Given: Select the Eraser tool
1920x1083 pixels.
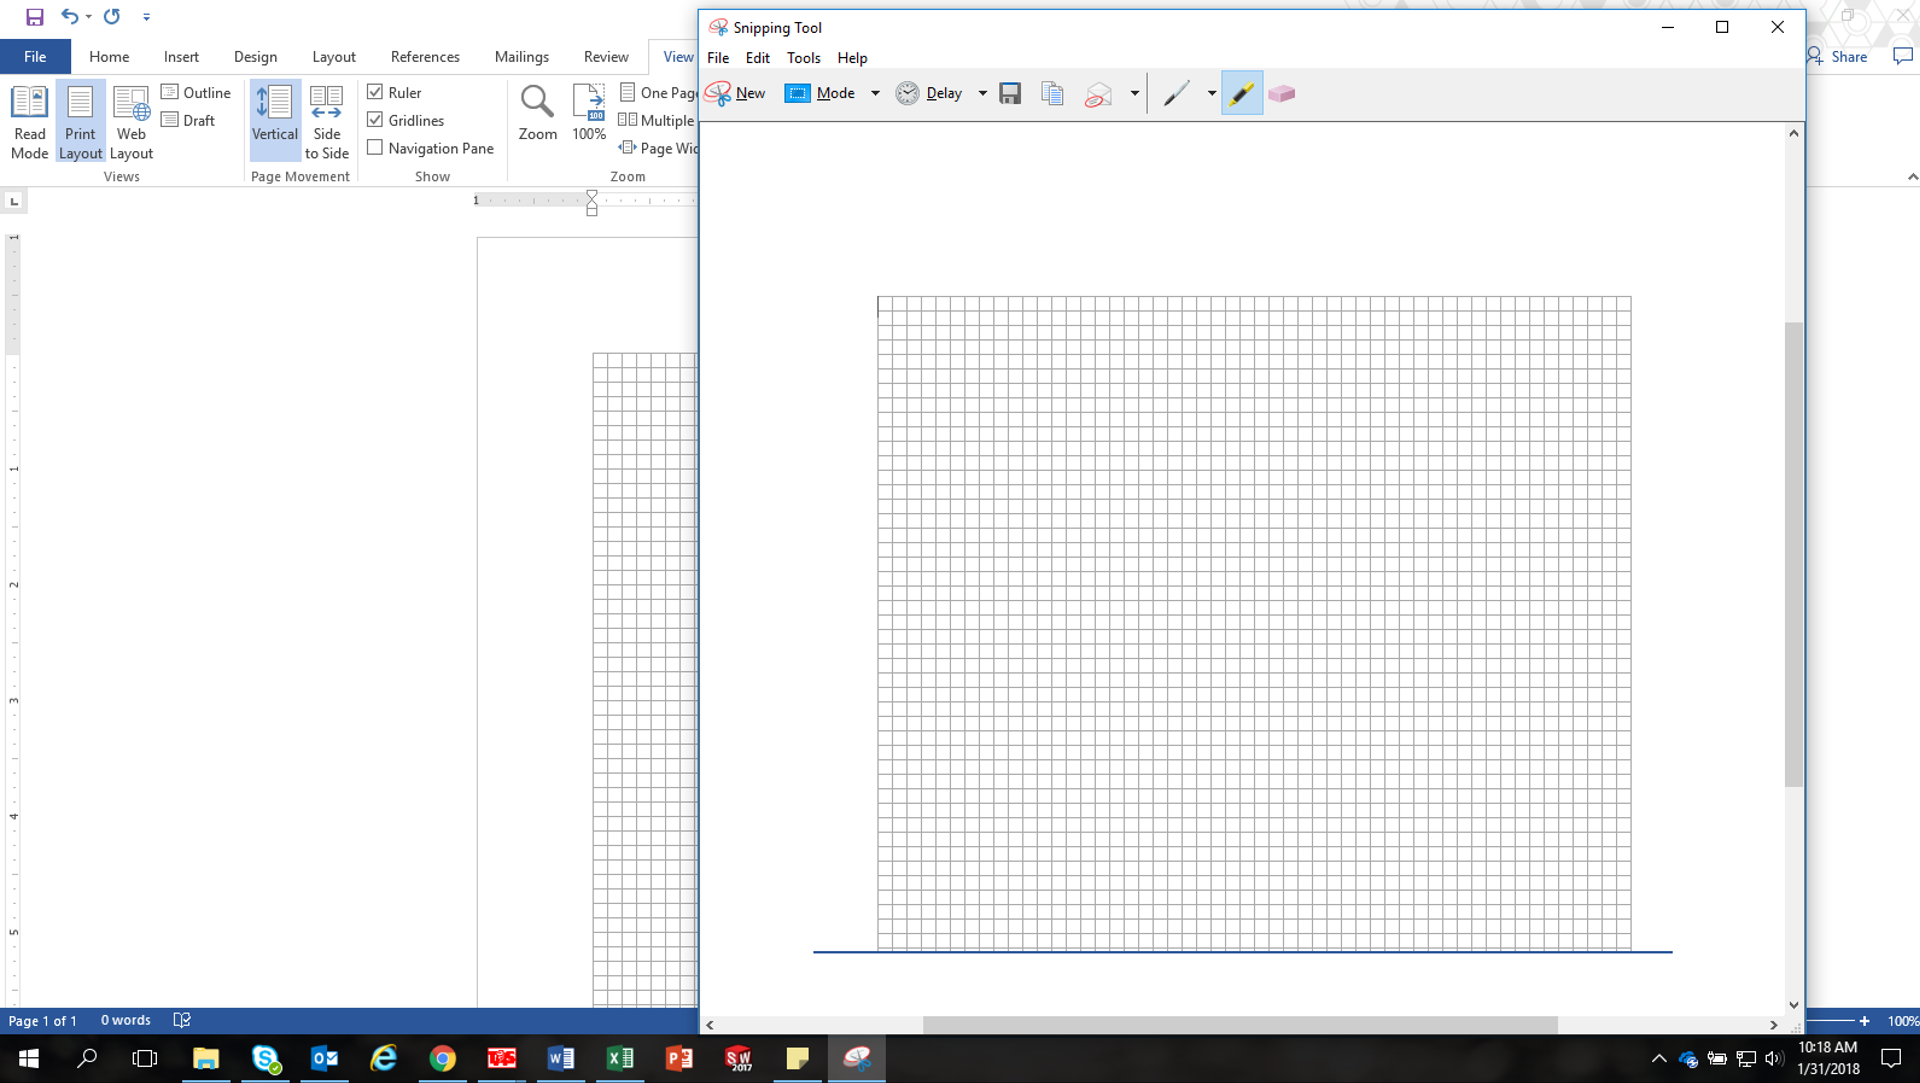Looking at the screenshot, I should (x=1280, y=92).
